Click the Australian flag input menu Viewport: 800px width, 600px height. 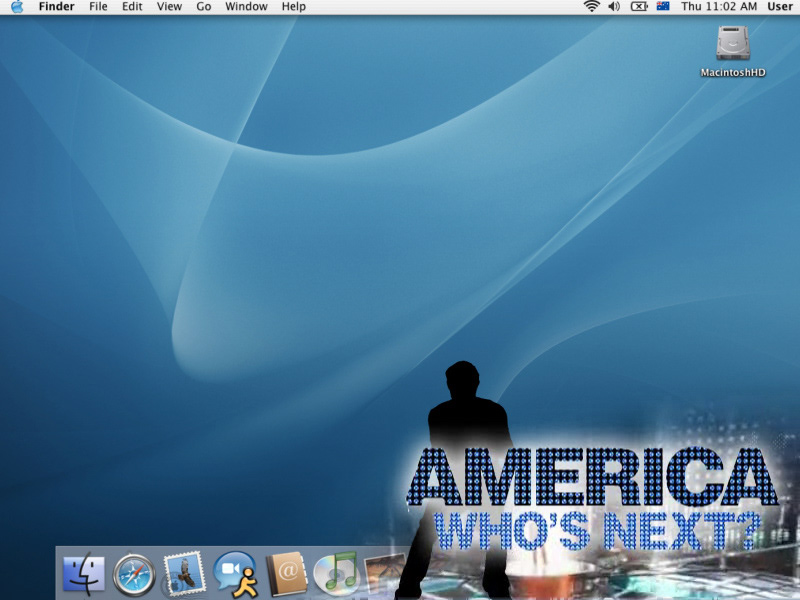point(663,6)
